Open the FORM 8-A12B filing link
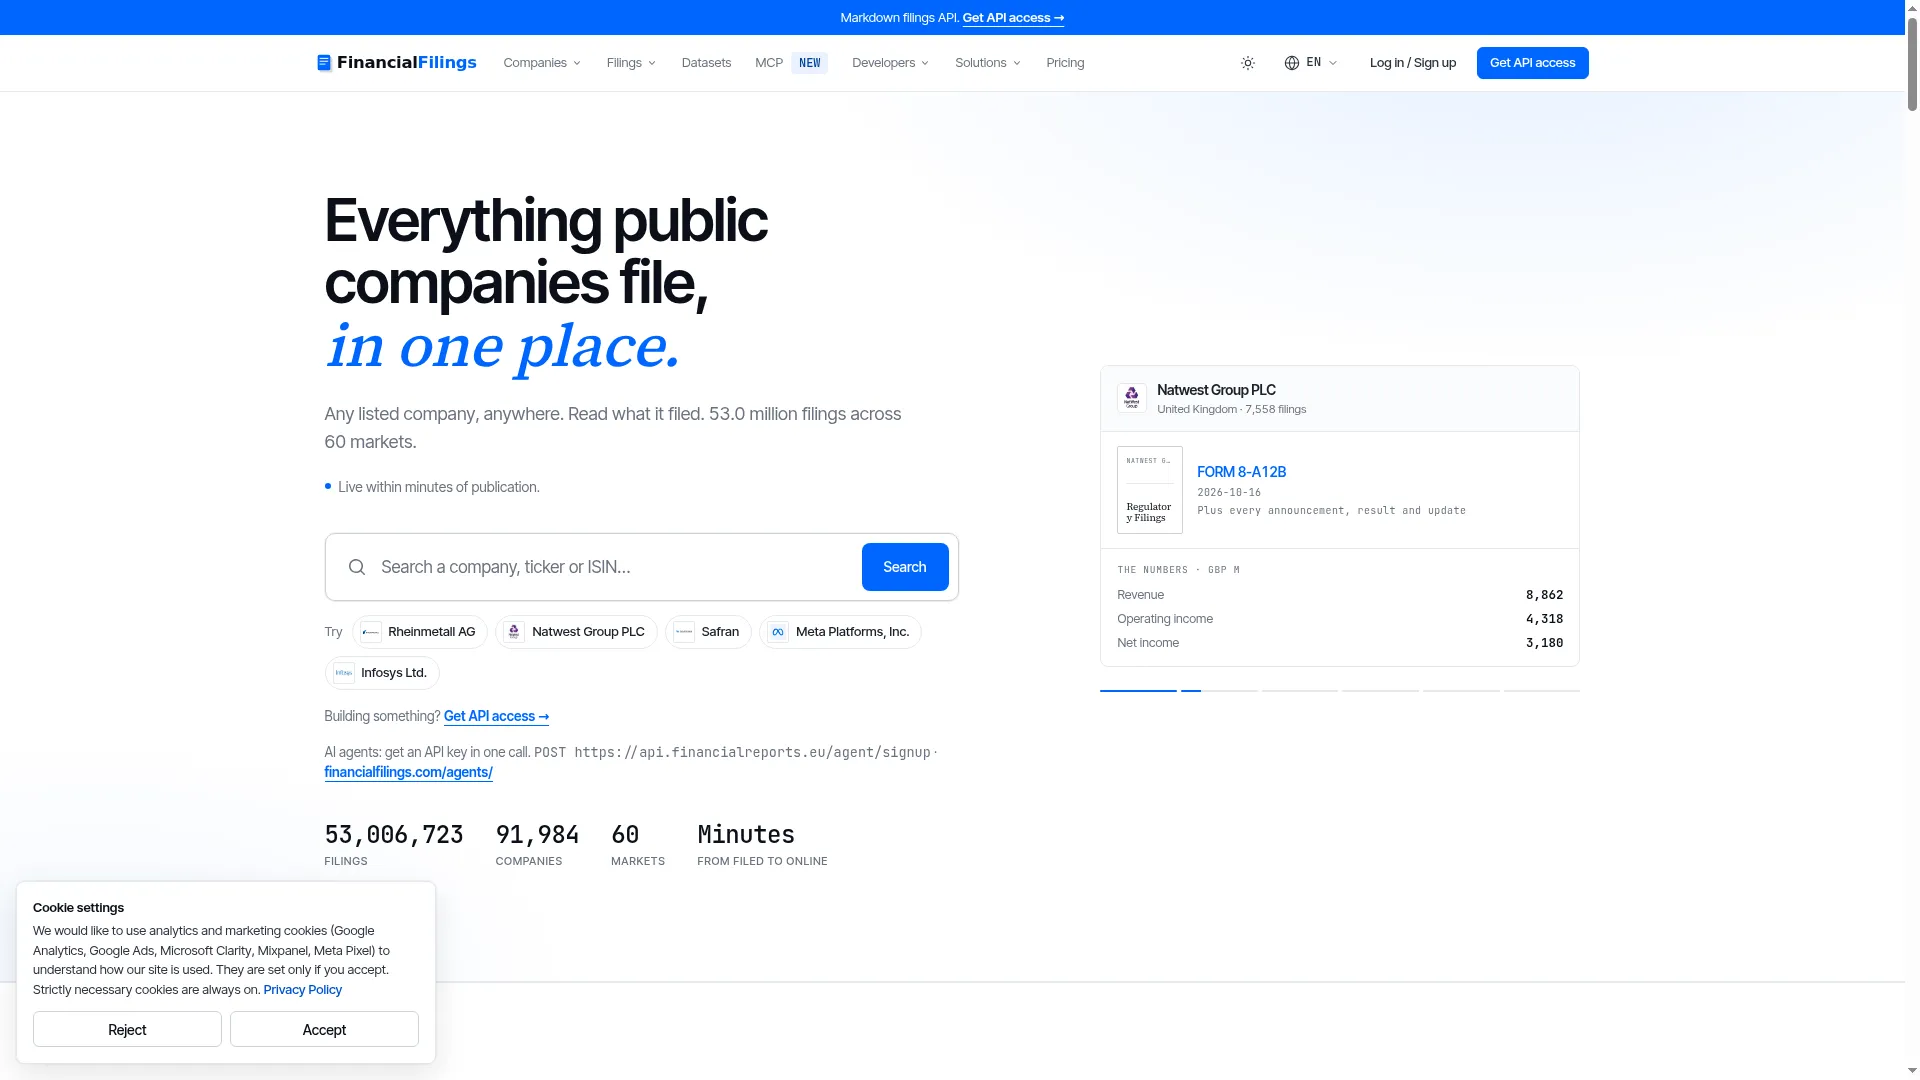 (1241, 472)
